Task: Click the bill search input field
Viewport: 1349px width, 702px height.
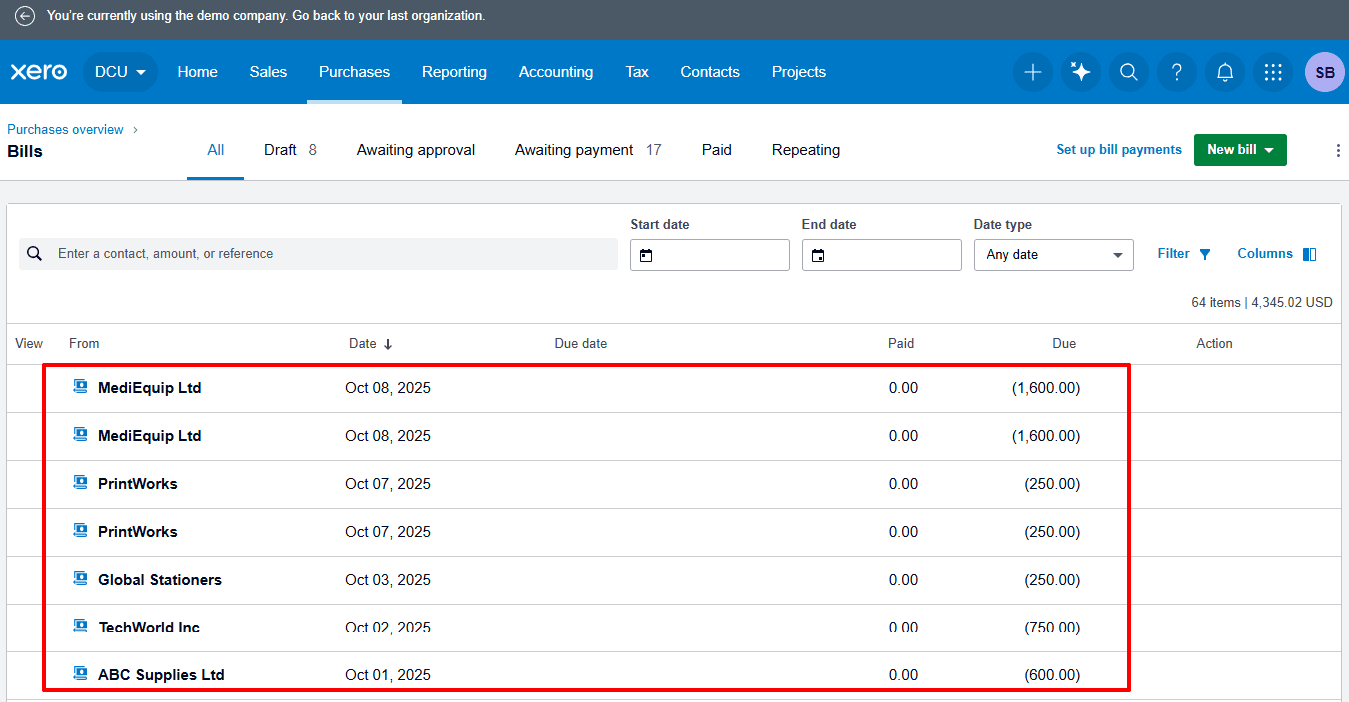Action: tap(330, 254)
